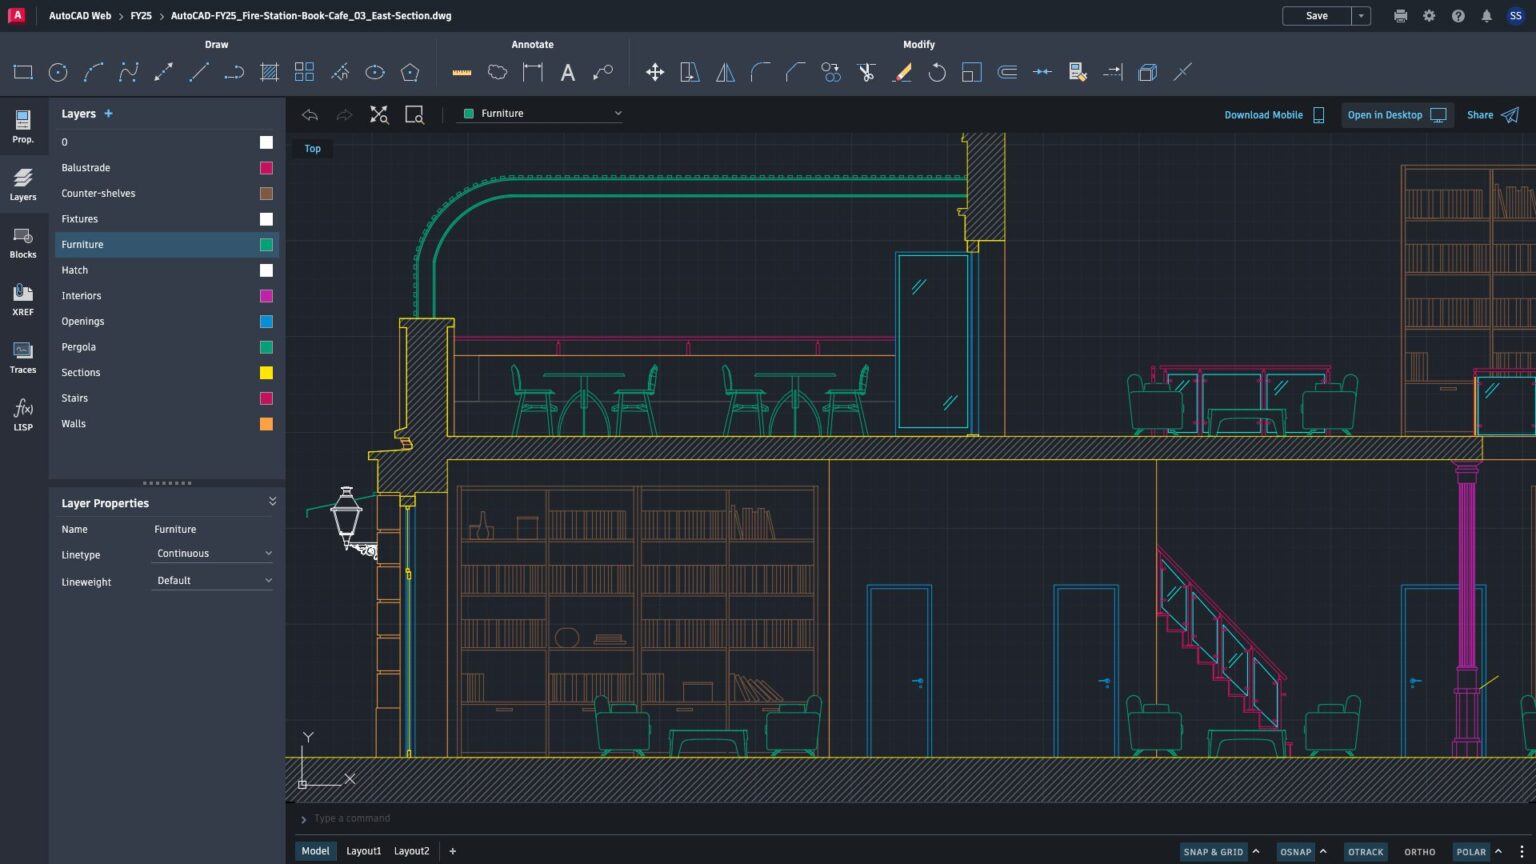This screenshot has height=864, width=1536.
Task: Select the Polygon draw tool
Action: pos(409,71)
